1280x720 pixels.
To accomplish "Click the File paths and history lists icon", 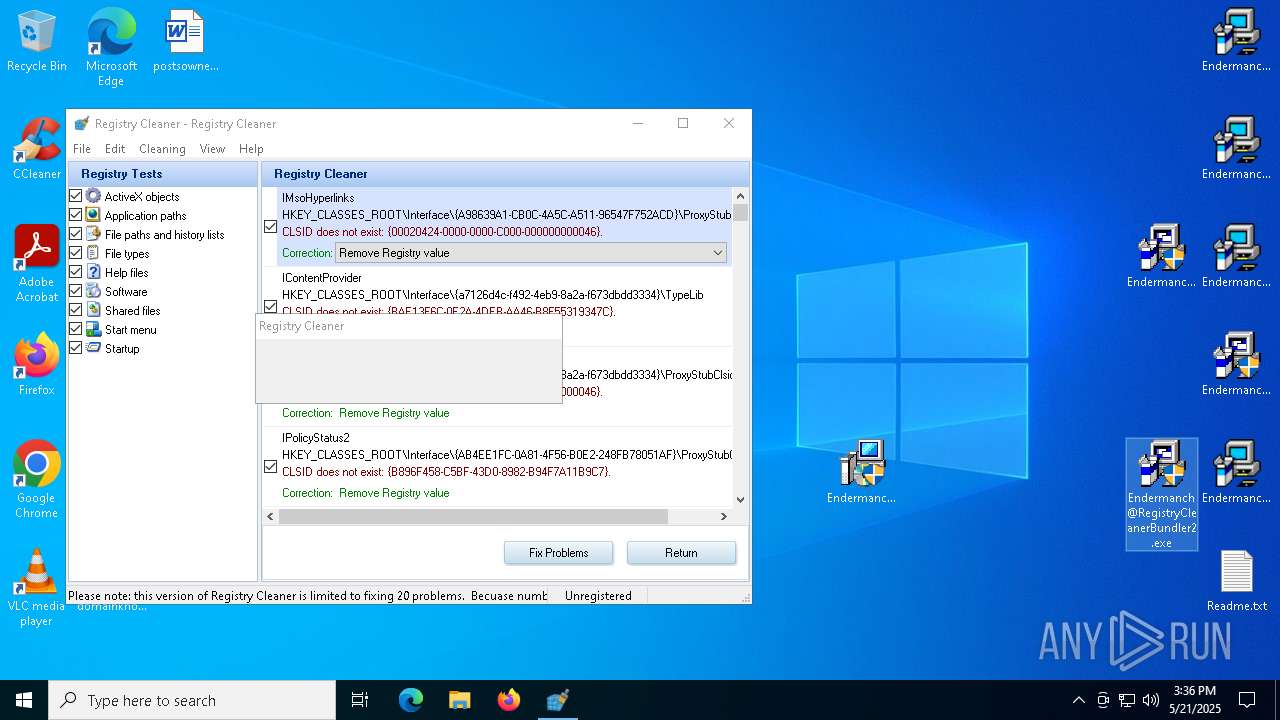I will (93, 234).
